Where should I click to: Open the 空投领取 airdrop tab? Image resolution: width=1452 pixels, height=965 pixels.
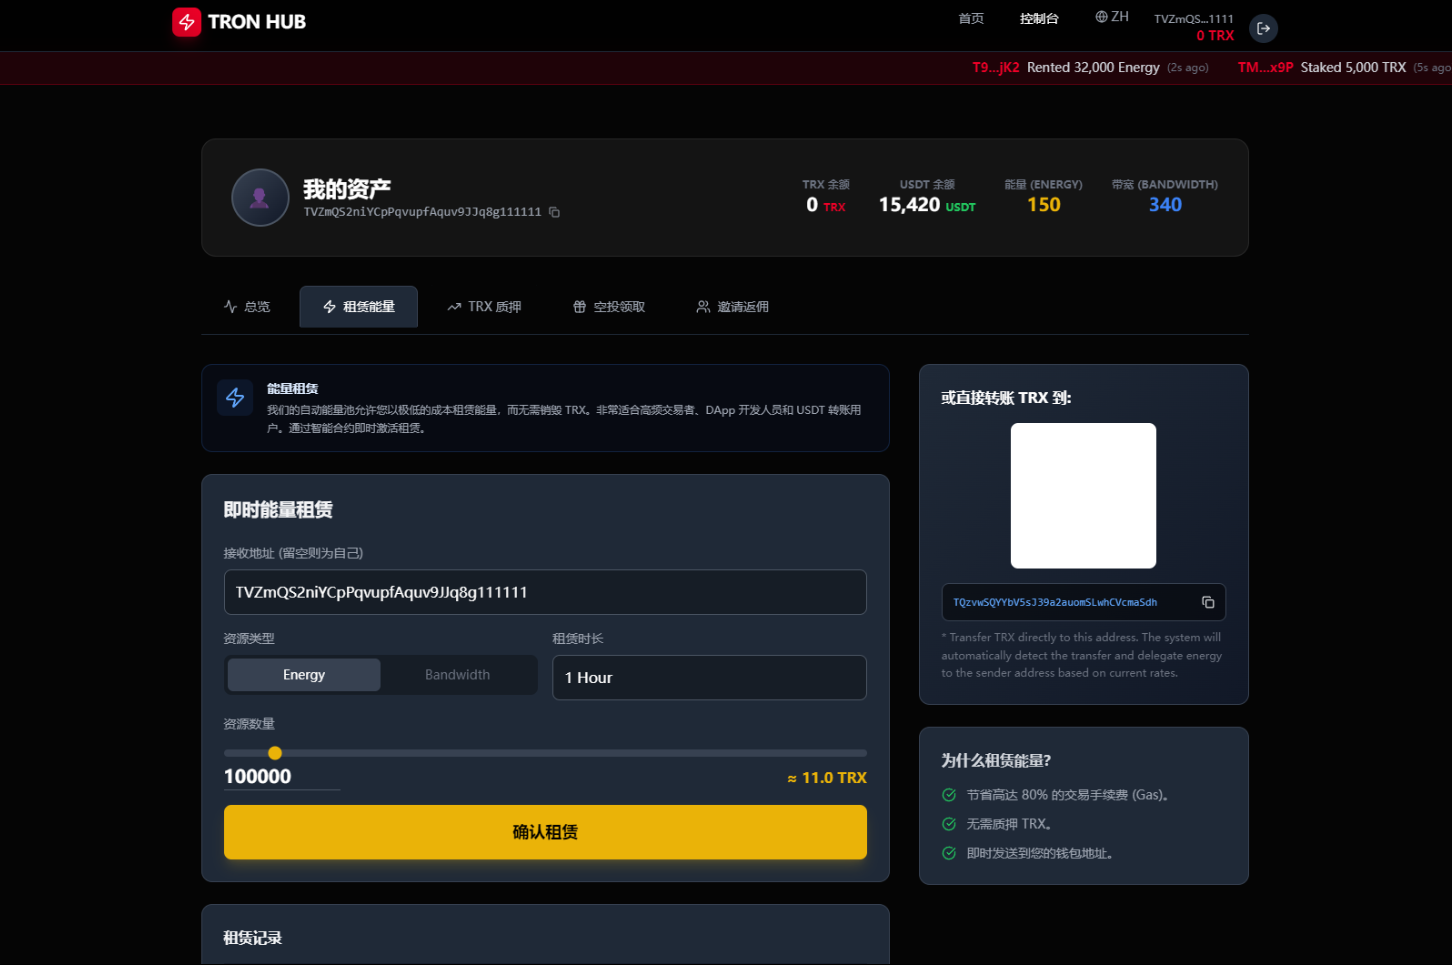[609, 307]
